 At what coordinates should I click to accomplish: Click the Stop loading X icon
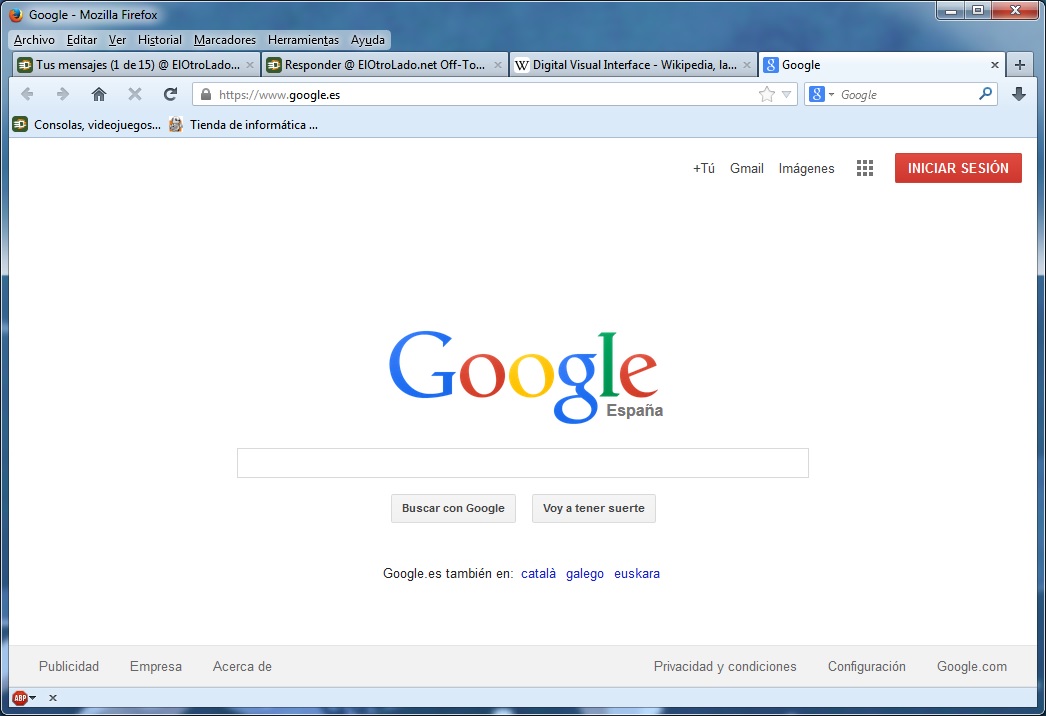click(x=135, y=94)
